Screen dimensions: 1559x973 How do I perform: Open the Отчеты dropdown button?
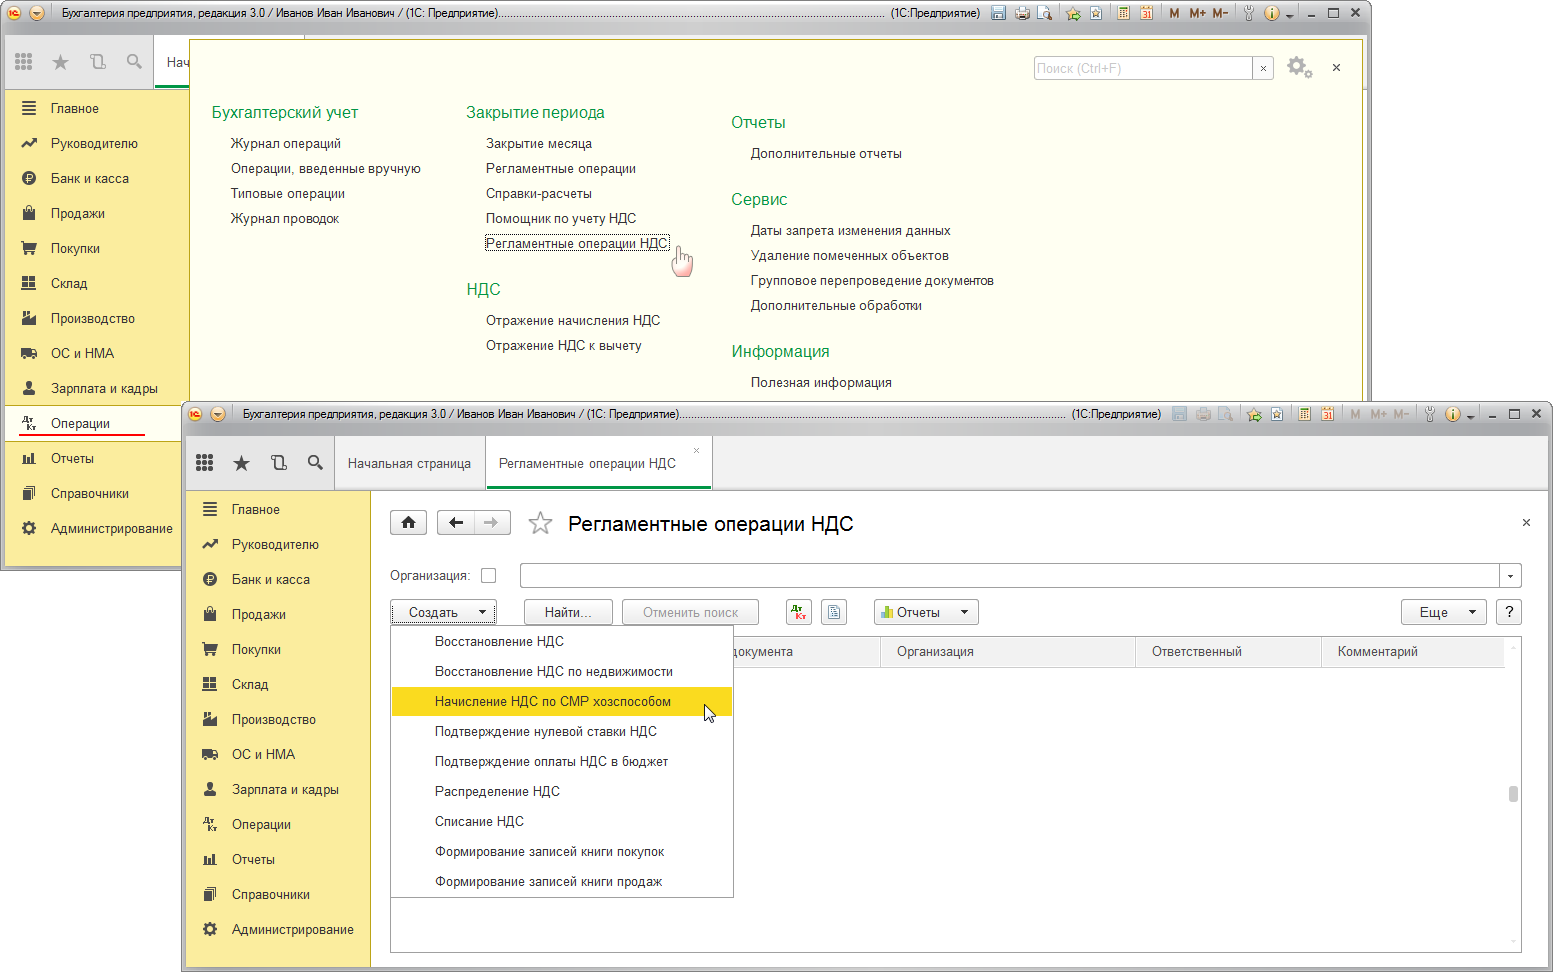click(x=926, y=612)
